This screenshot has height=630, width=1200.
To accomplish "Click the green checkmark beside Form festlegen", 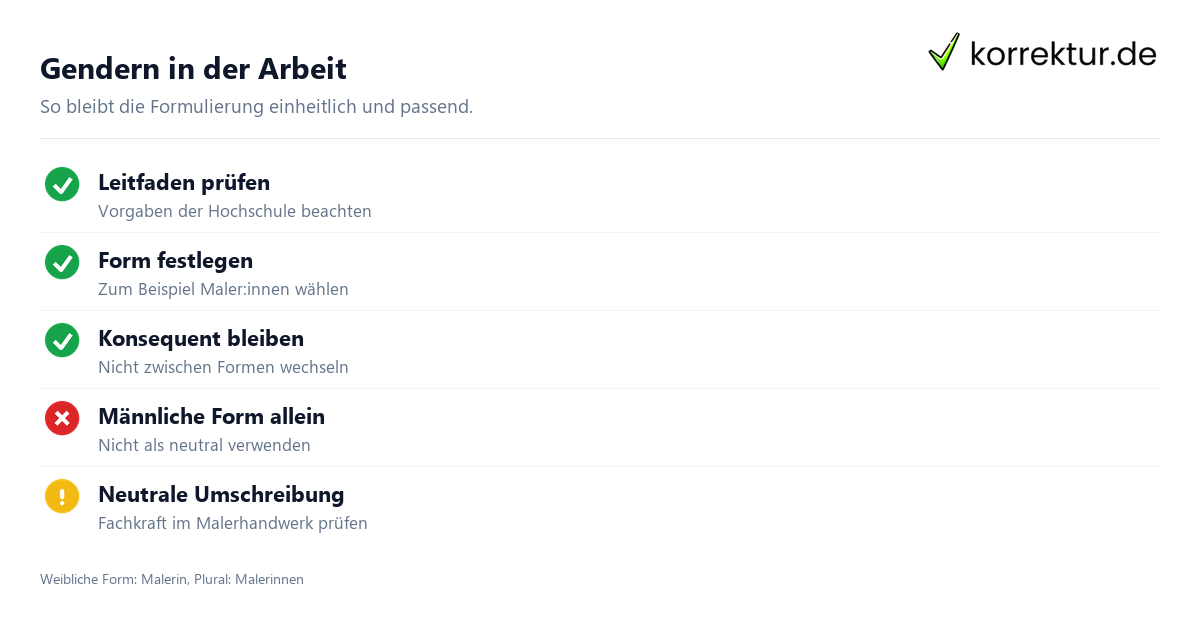I will coord(62,262).
